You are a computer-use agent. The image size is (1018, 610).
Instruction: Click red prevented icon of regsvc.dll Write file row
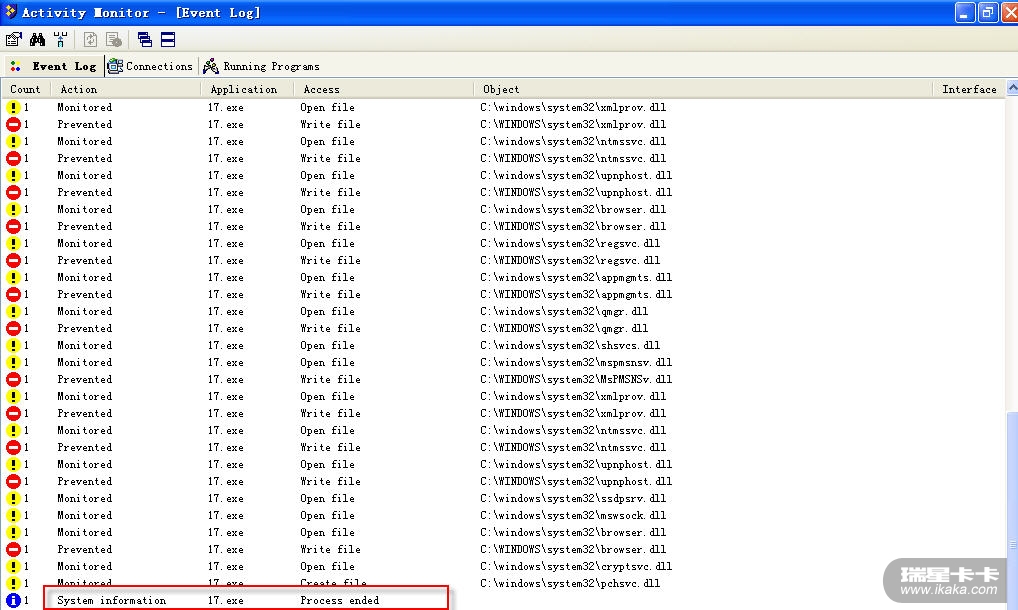pyautogui.click(x=13, y=260)
